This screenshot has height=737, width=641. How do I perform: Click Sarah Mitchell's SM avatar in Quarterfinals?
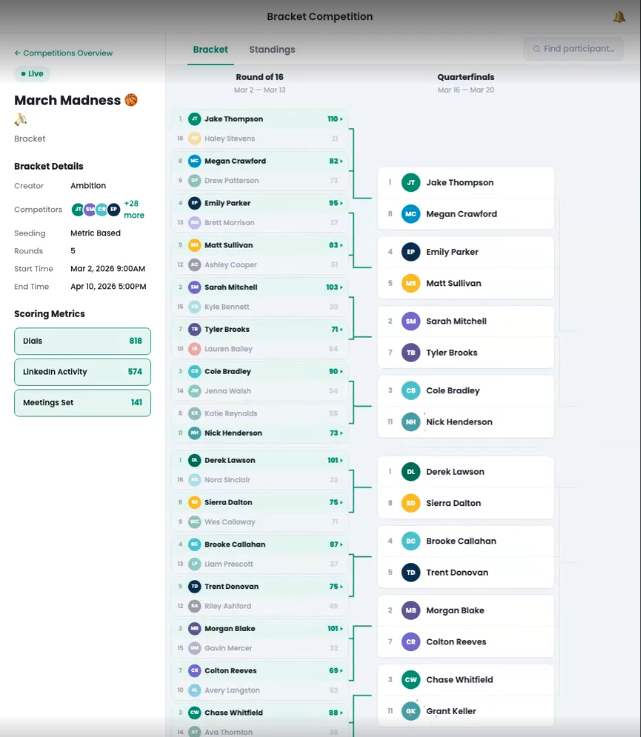pos(410,321)
